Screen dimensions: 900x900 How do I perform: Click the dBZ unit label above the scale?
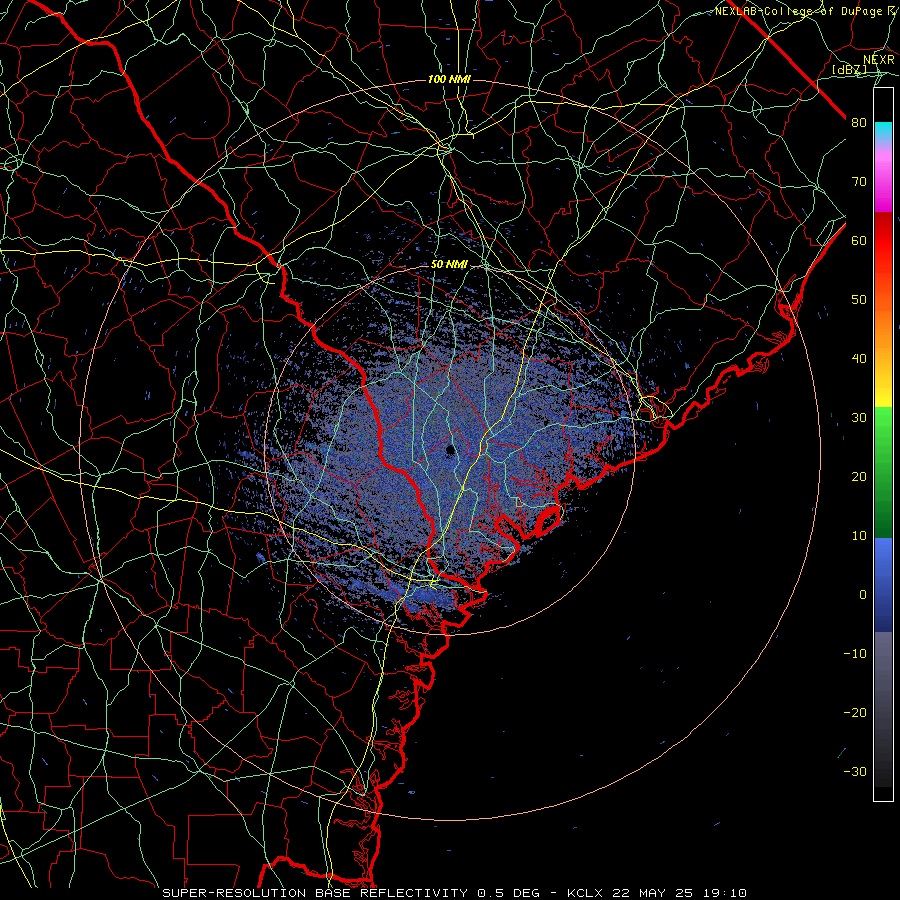click(849, 70)
